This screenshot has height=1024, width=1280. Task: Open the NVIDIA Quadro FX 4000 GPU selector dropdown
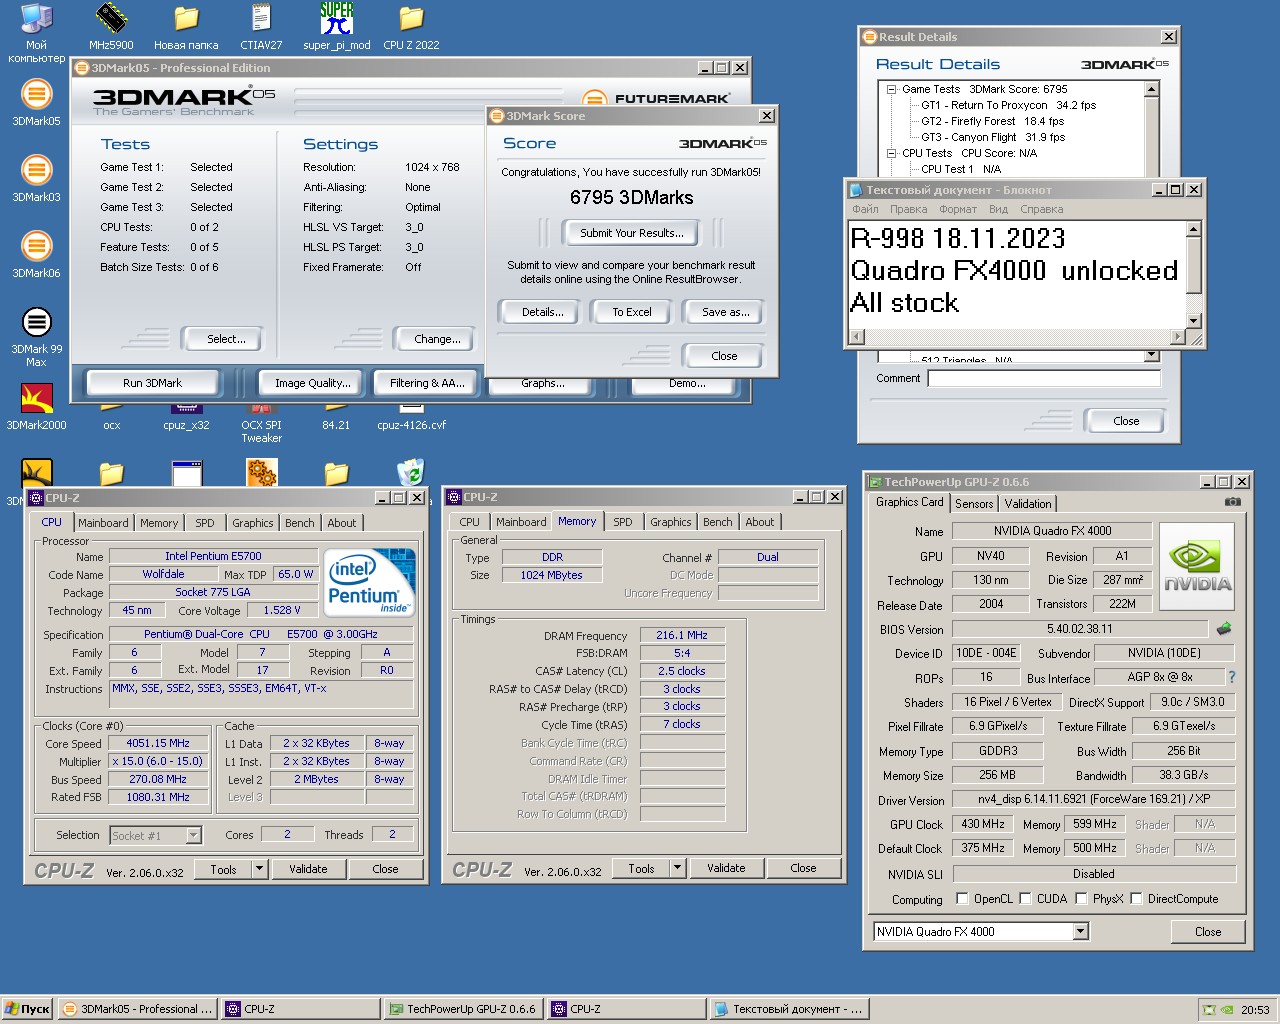click(x=1080, y=931)
